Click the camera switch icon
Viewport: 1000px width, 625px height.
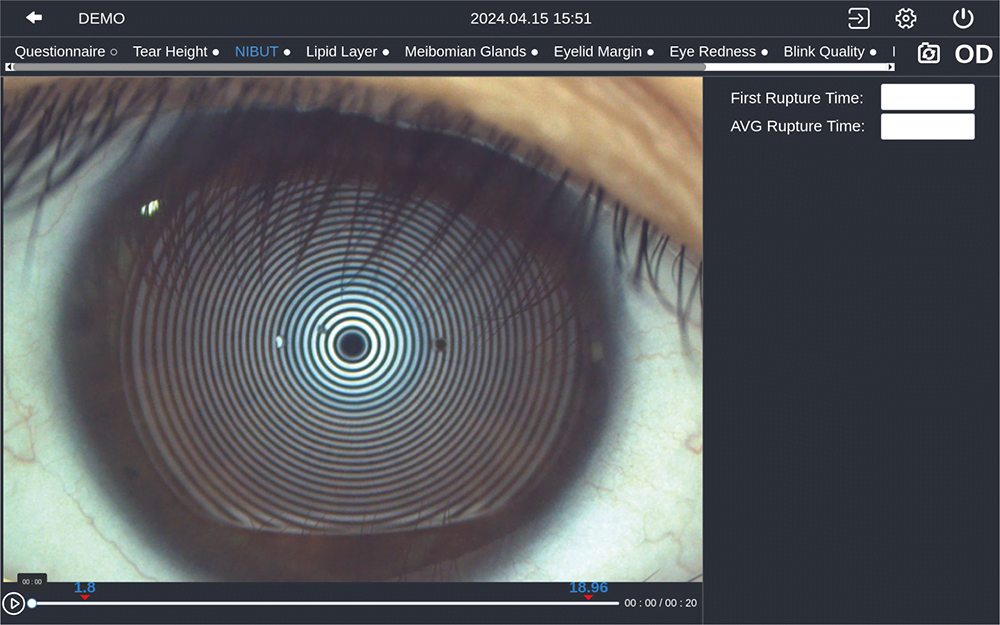coord(929,53)
